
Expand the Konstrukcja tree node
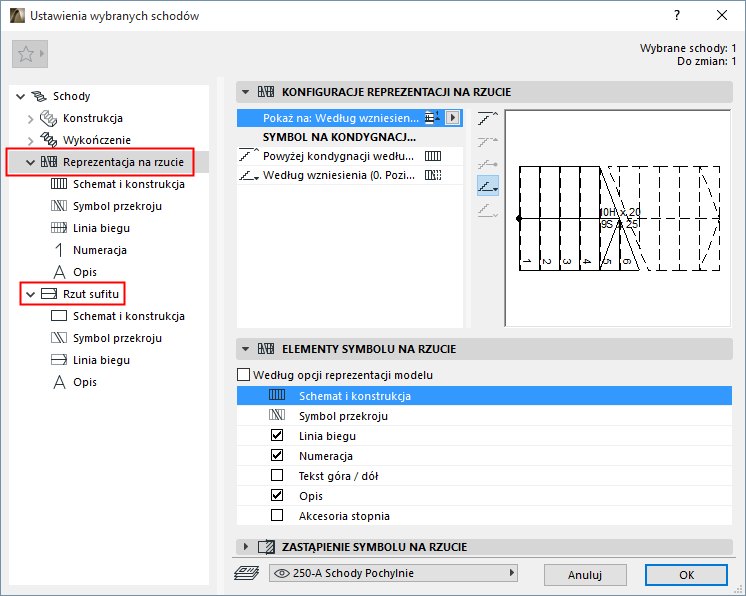tap(30, 118)
